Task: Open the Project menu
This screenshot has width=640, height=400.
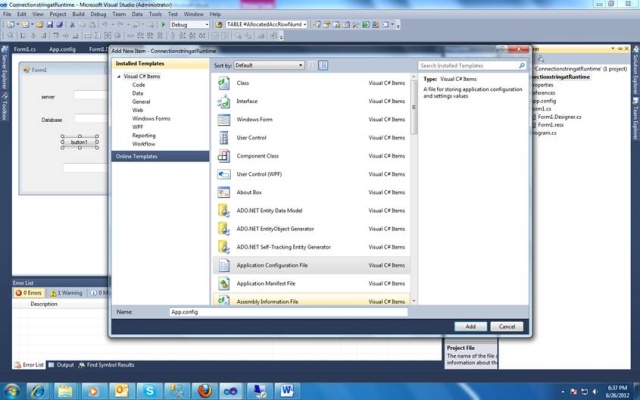Action: click(58, 14)
